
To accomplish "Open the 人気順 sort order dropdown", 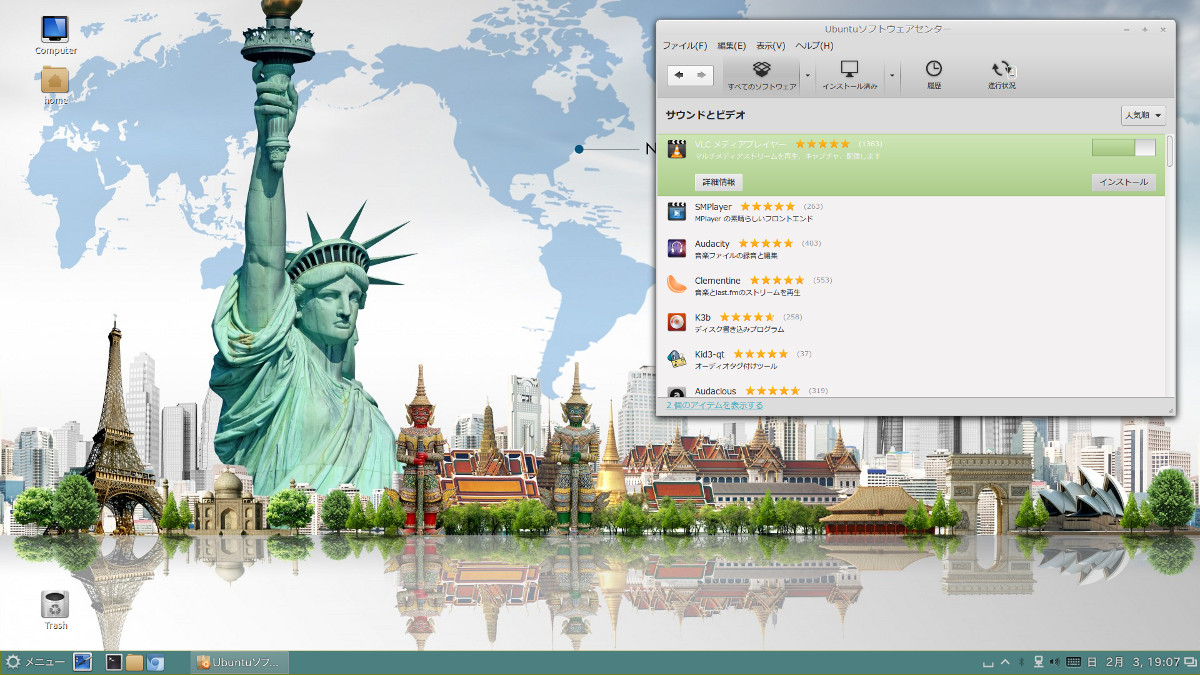I will click(1143, 116).
